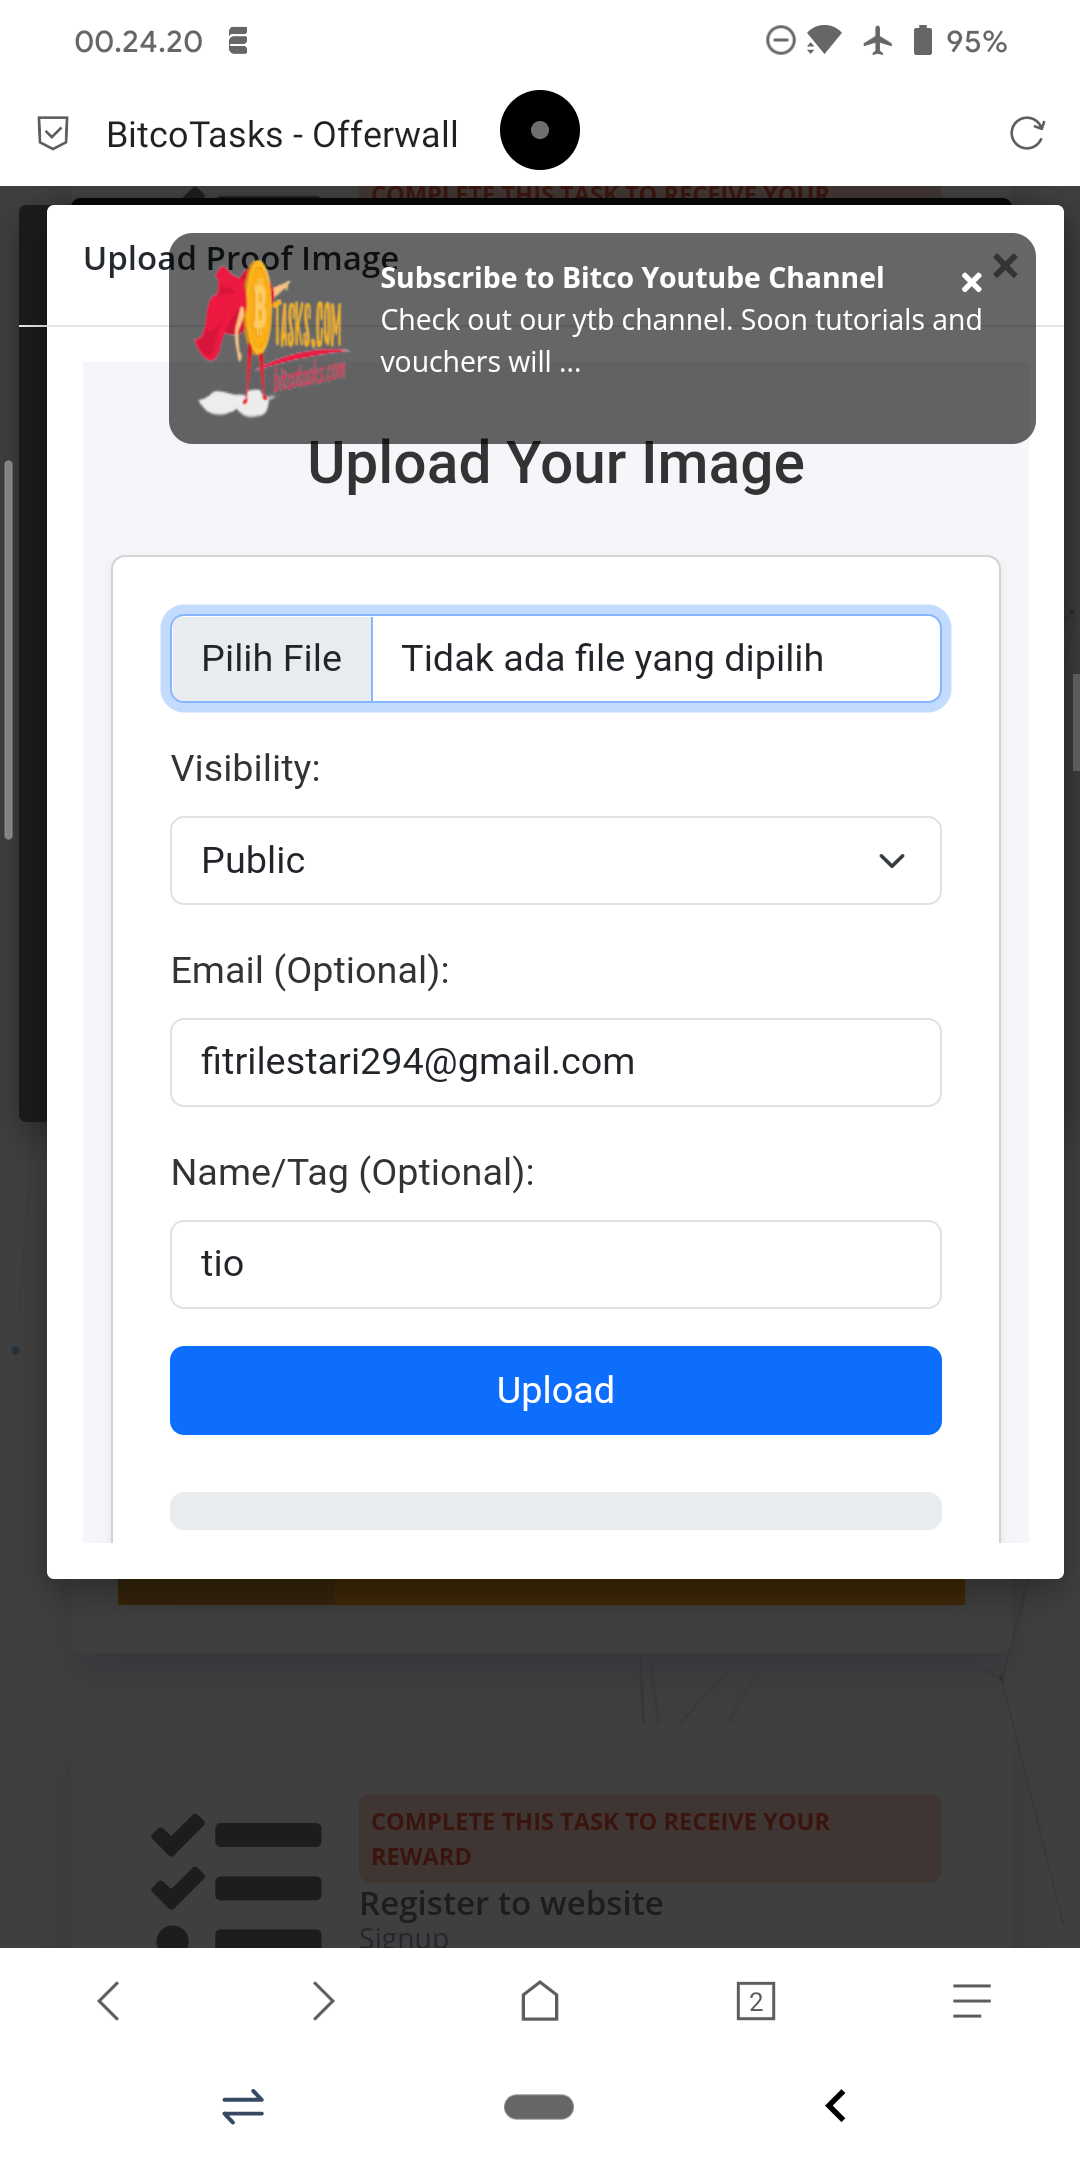Image resolution: width=1080 pixels, height=2160 pixels.
Task: Open the tab switcher showing 2 tabs
Action: [756, 2001]
